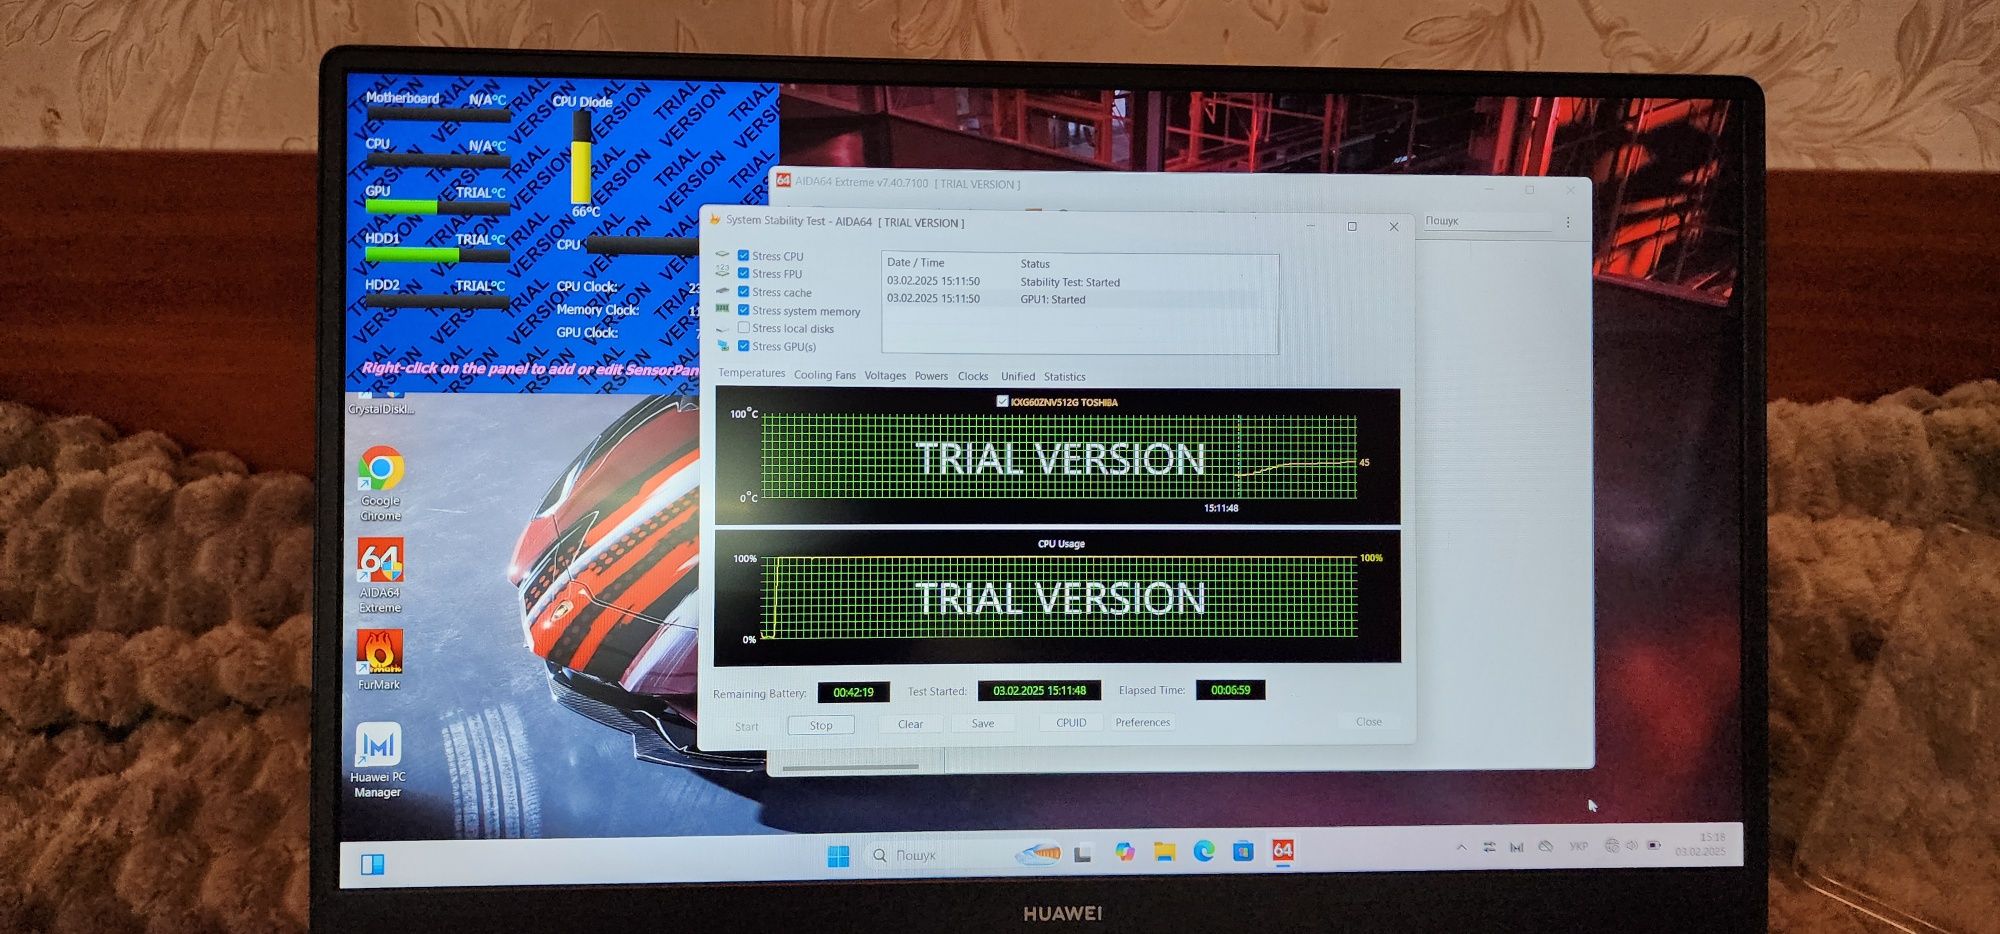This screenshot has width=2000, height=934.
Task: Click the Пошук field in AIDA64 main window
Action: [x=1486, y=221]
